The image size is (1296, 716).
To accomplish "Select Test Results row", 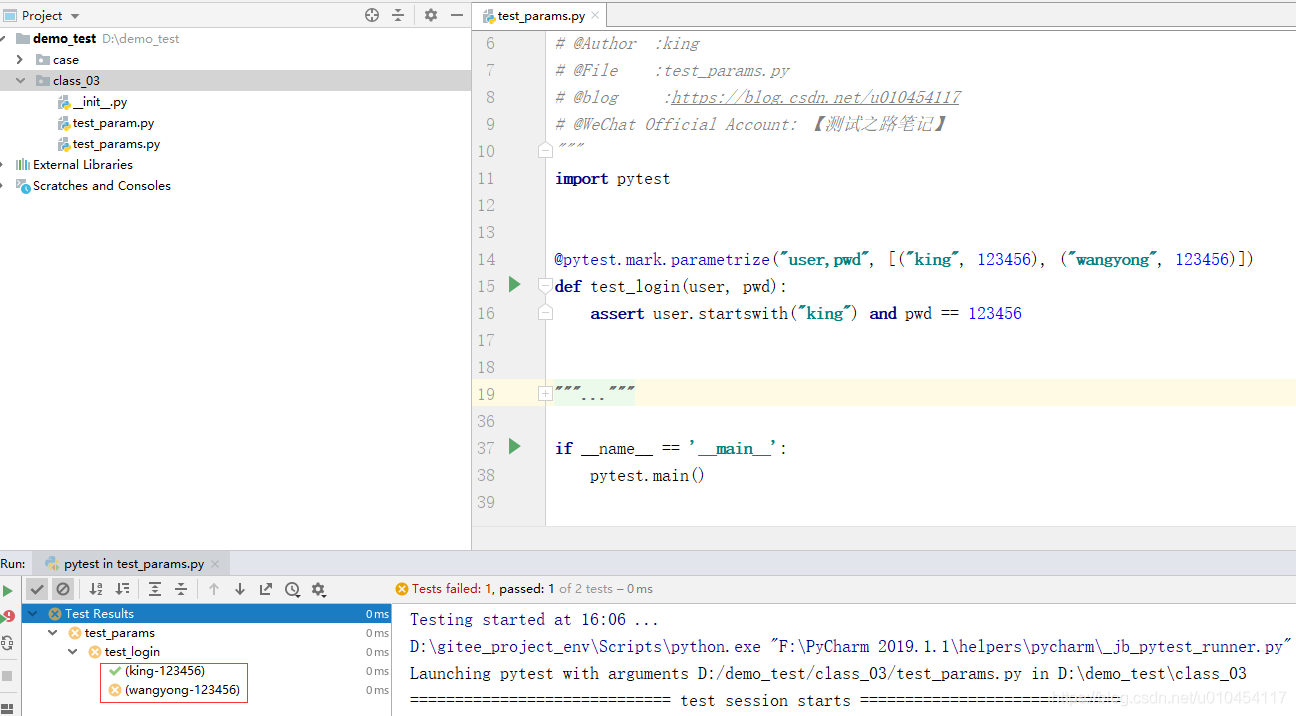I will [206, 614].
